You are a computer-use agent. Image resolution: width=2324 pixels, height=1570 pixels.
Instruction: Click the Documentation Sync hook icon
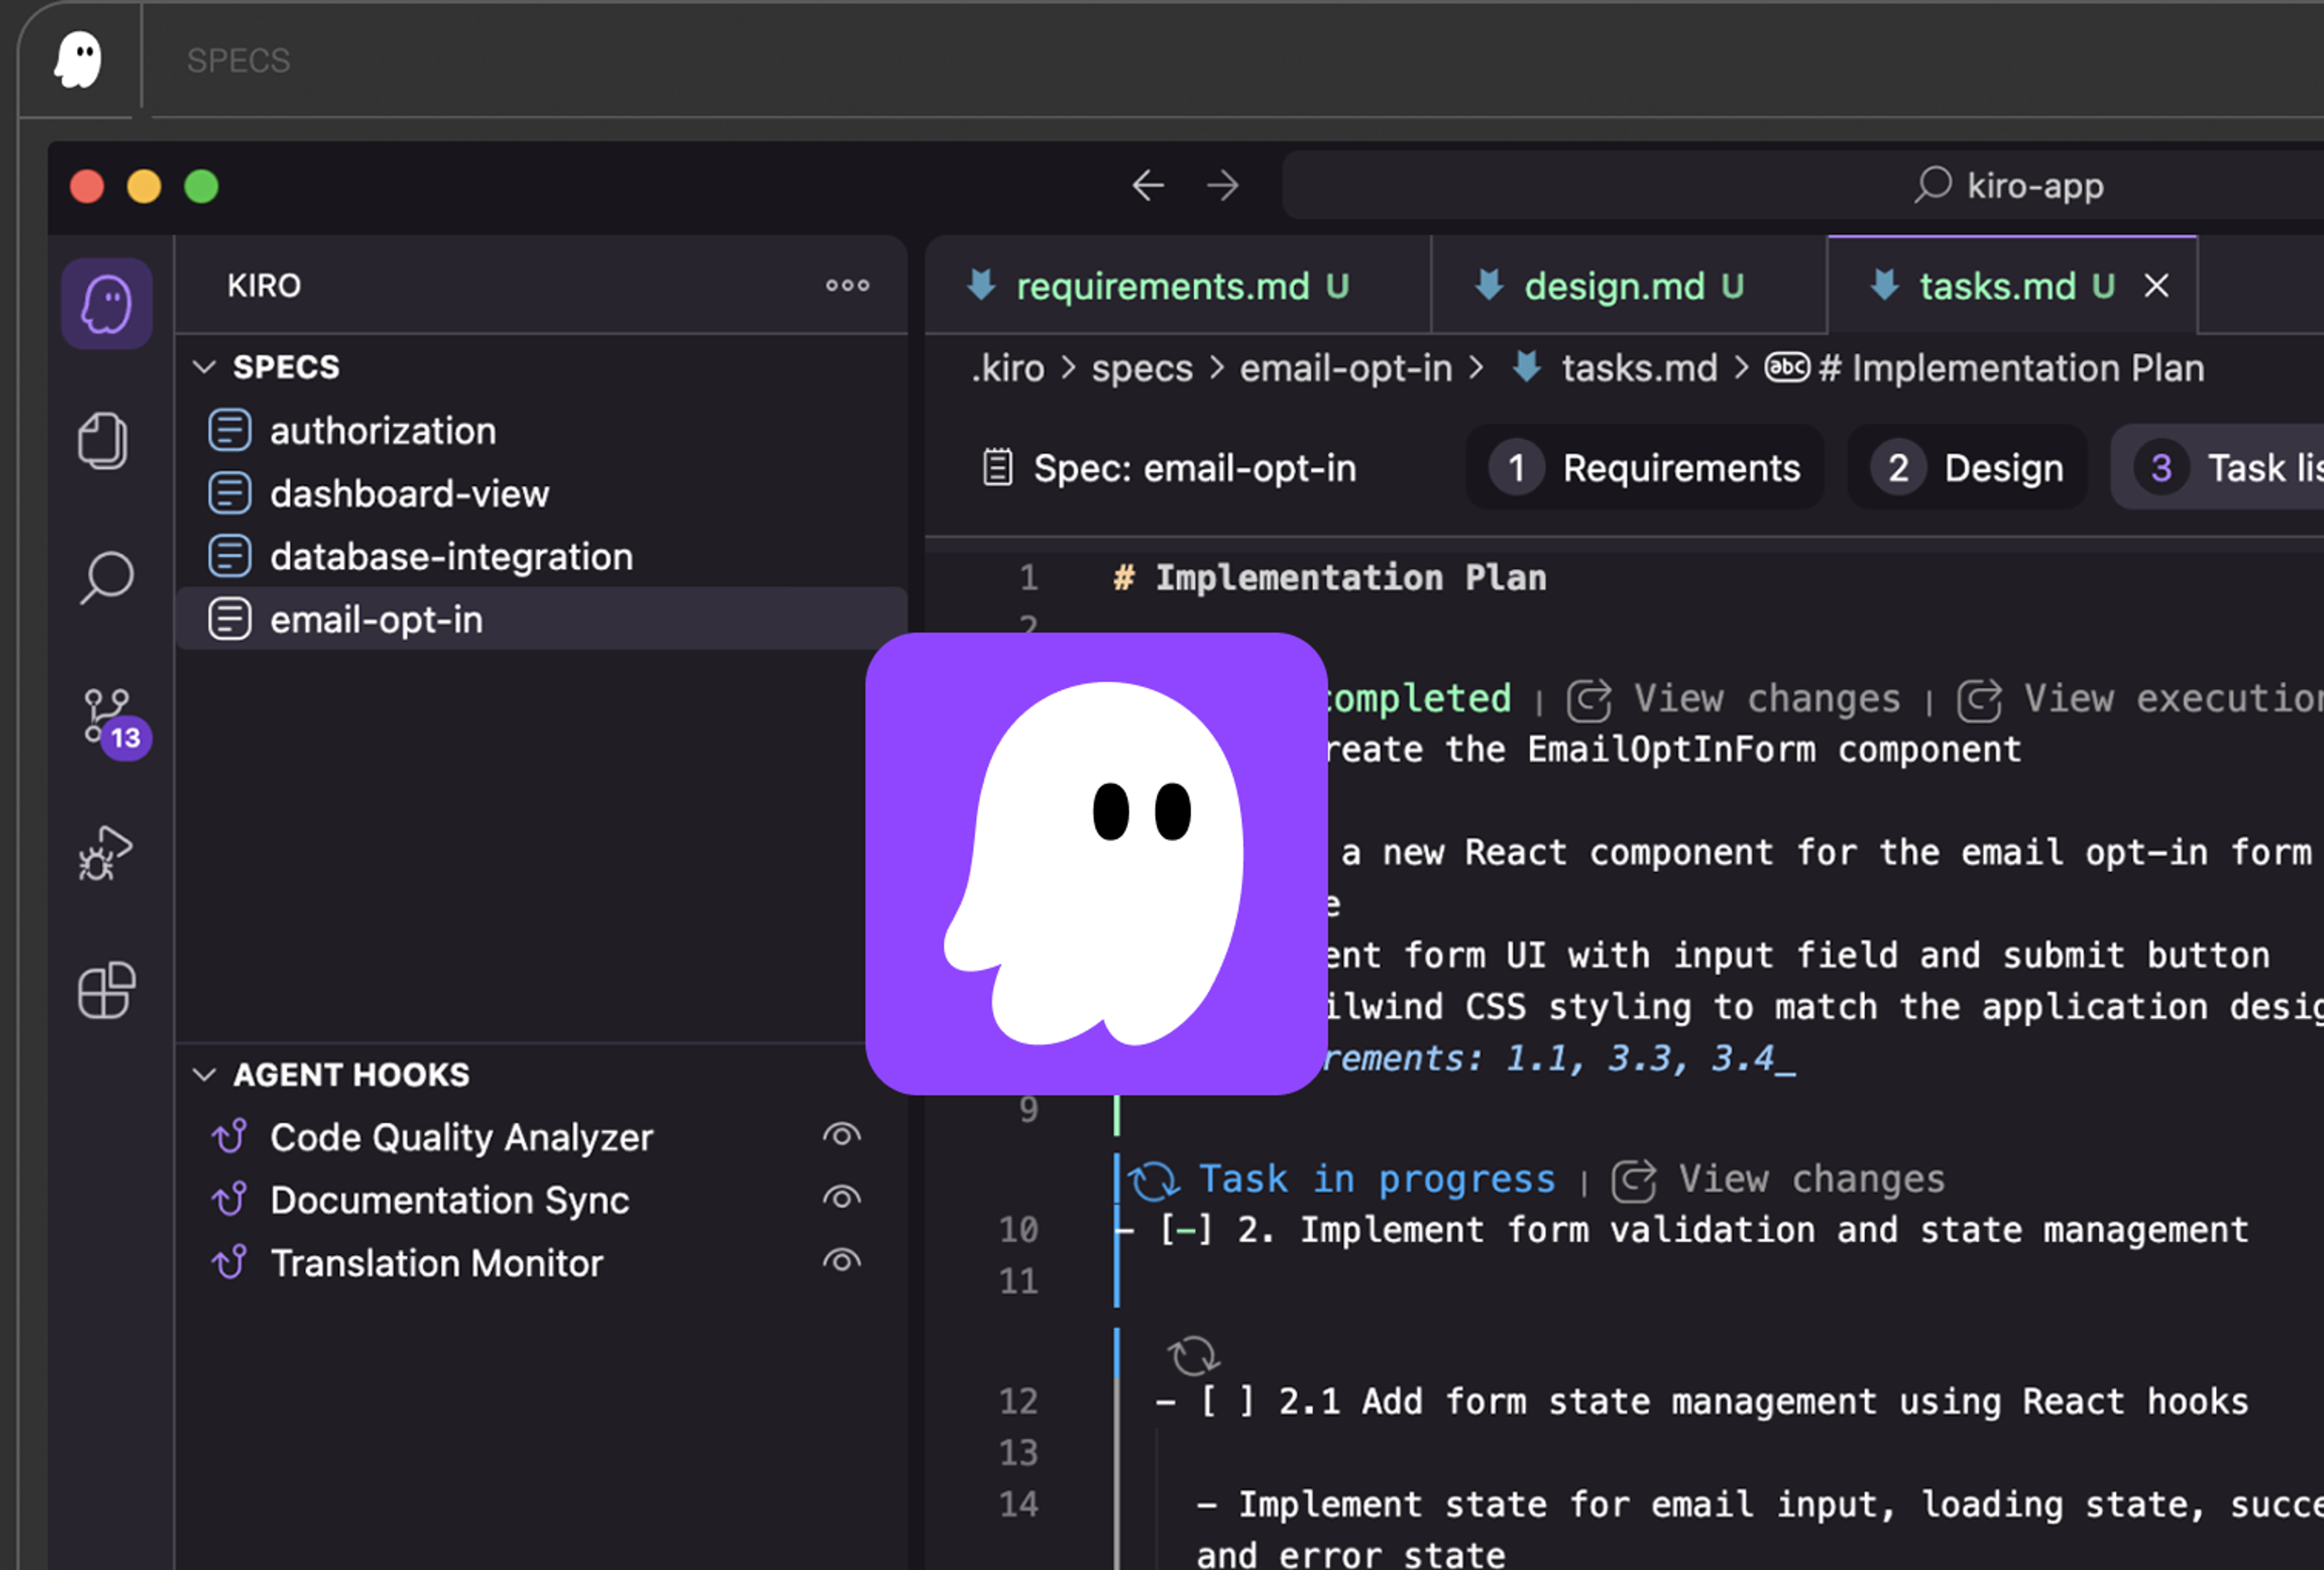tap(229, 1200)
